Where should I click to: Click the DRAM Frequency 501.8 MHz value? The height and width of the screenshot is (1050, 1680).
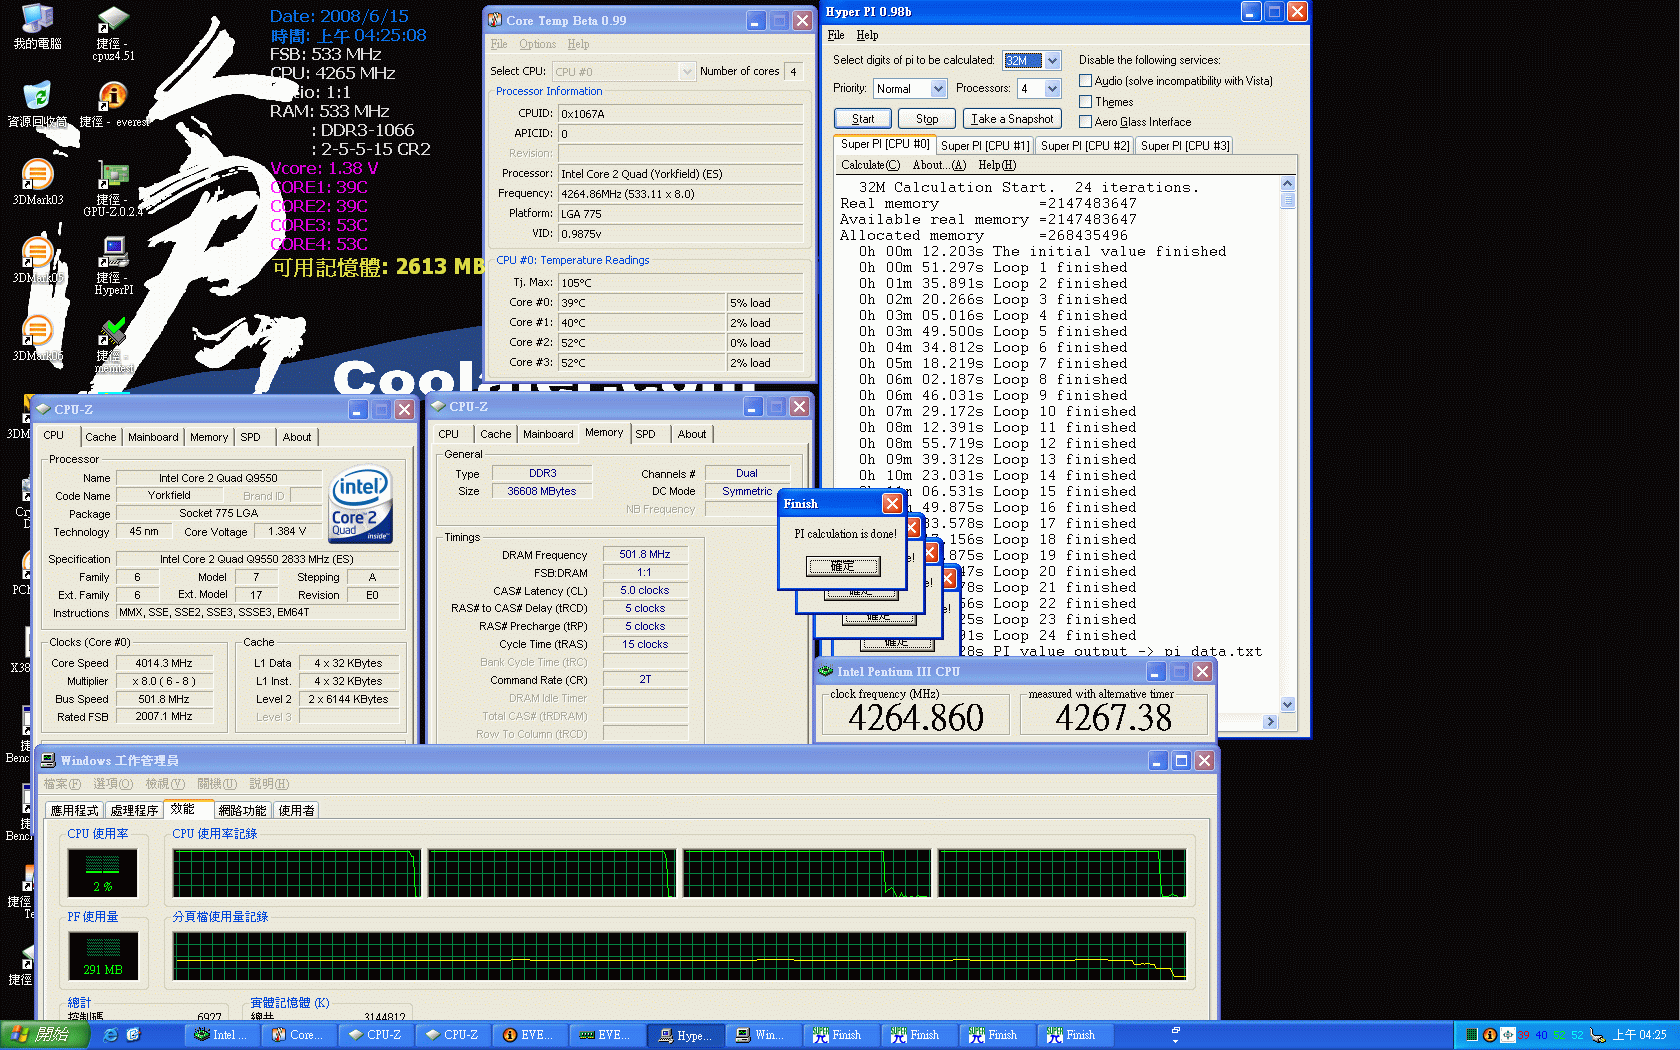click(x=645, y=554)
